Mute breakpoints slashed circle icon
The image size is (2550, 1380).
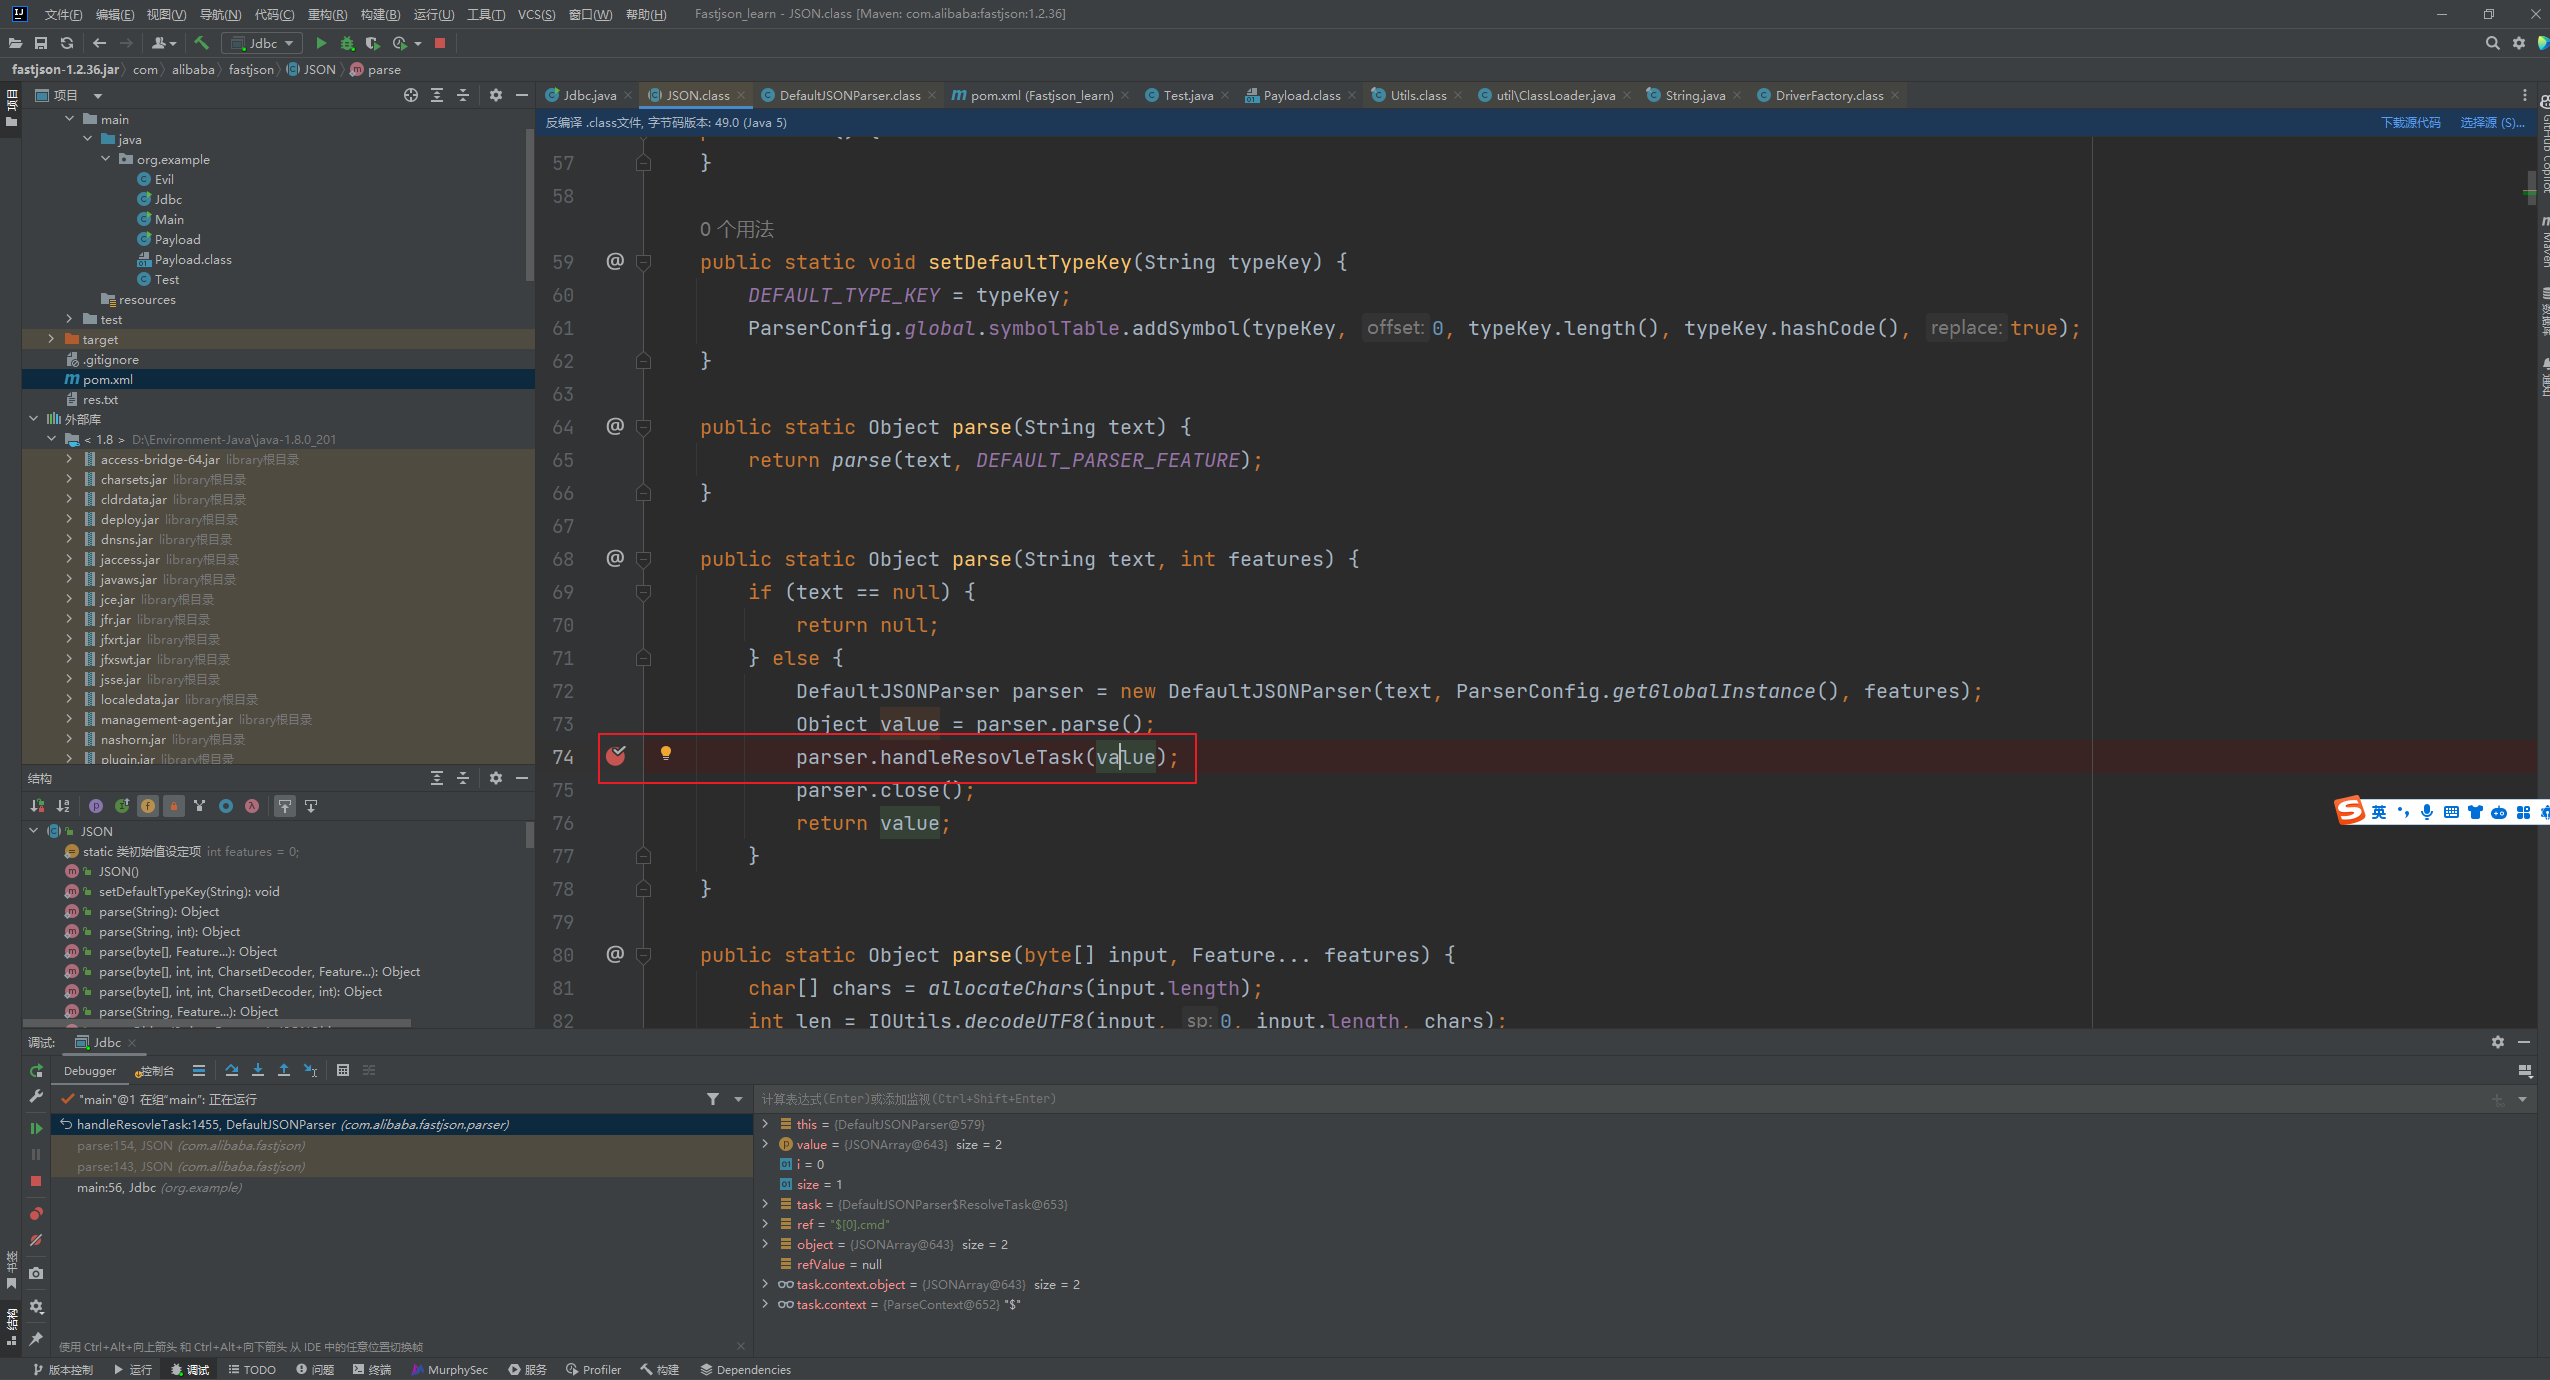pyautogui.click(x=36, y=1240)
